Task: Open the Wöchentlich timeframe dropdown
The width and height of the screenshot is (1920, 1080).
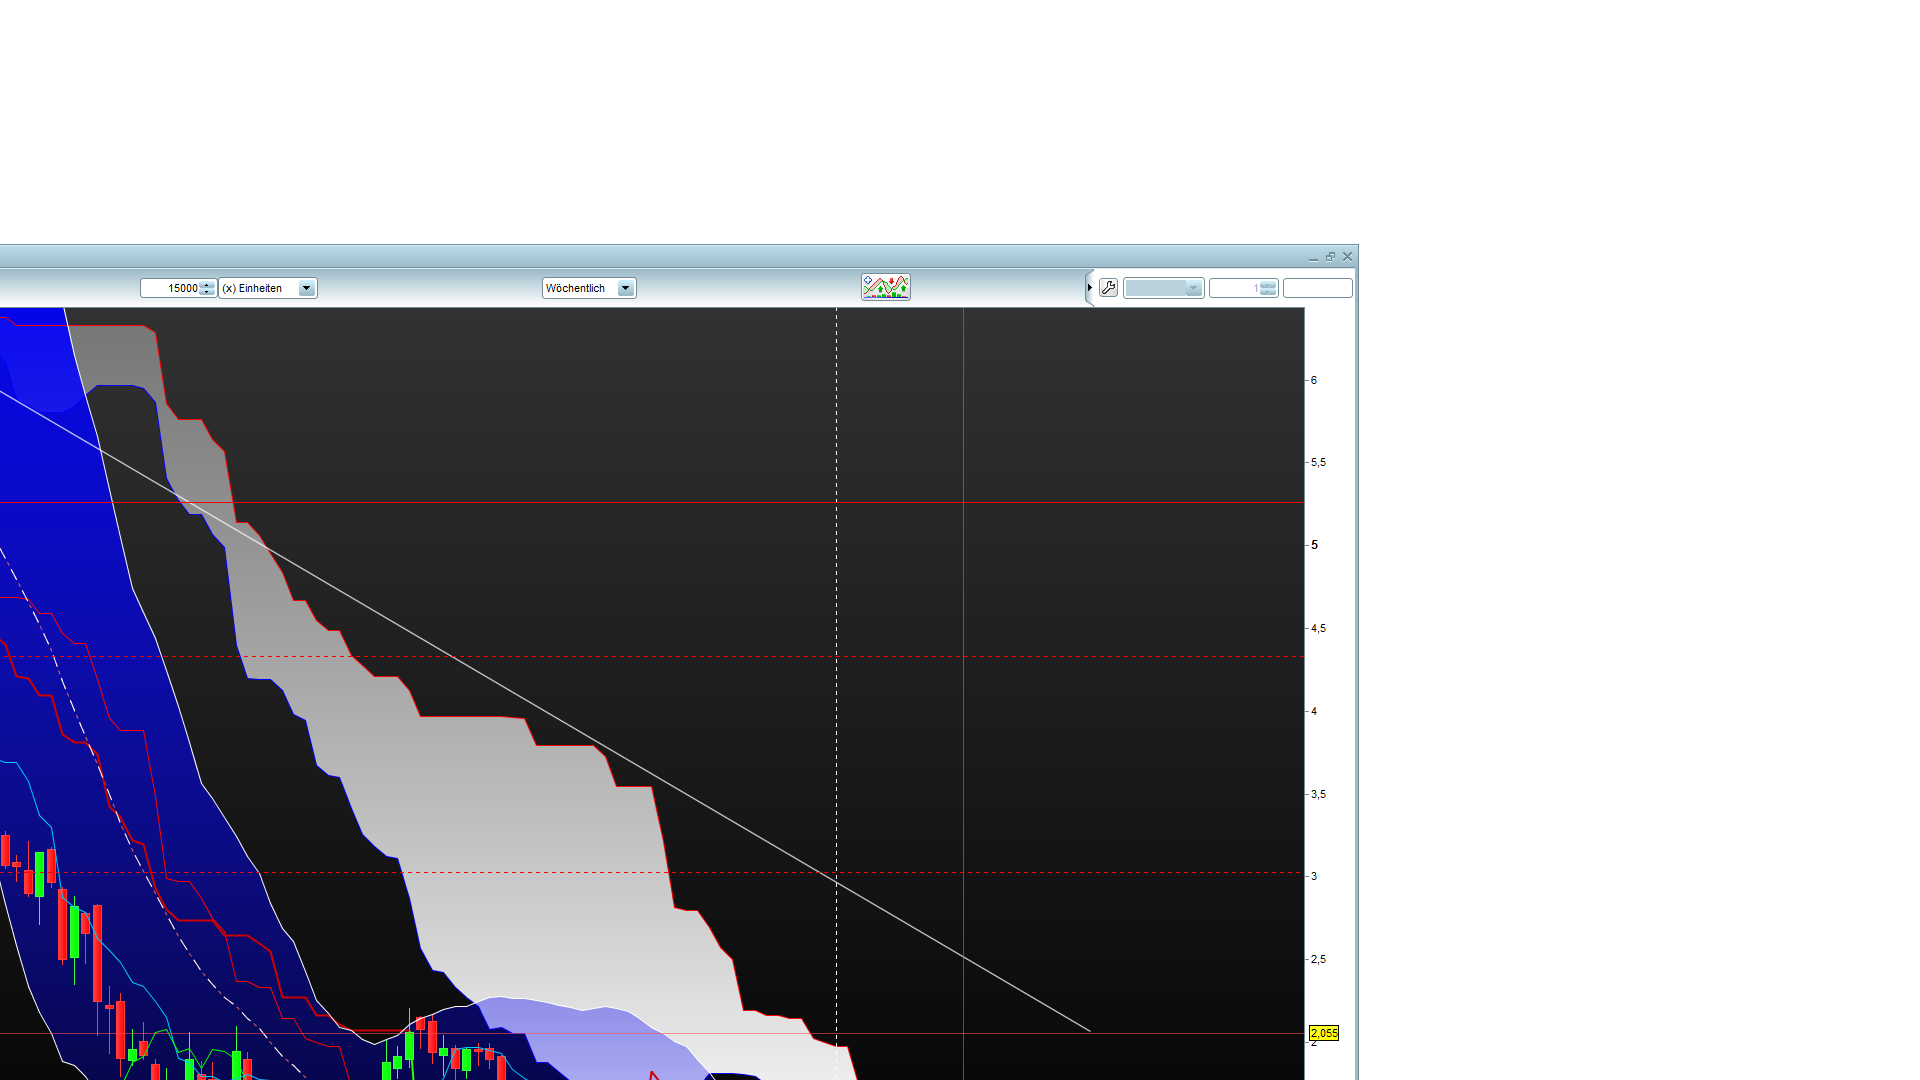Action: 625,288
